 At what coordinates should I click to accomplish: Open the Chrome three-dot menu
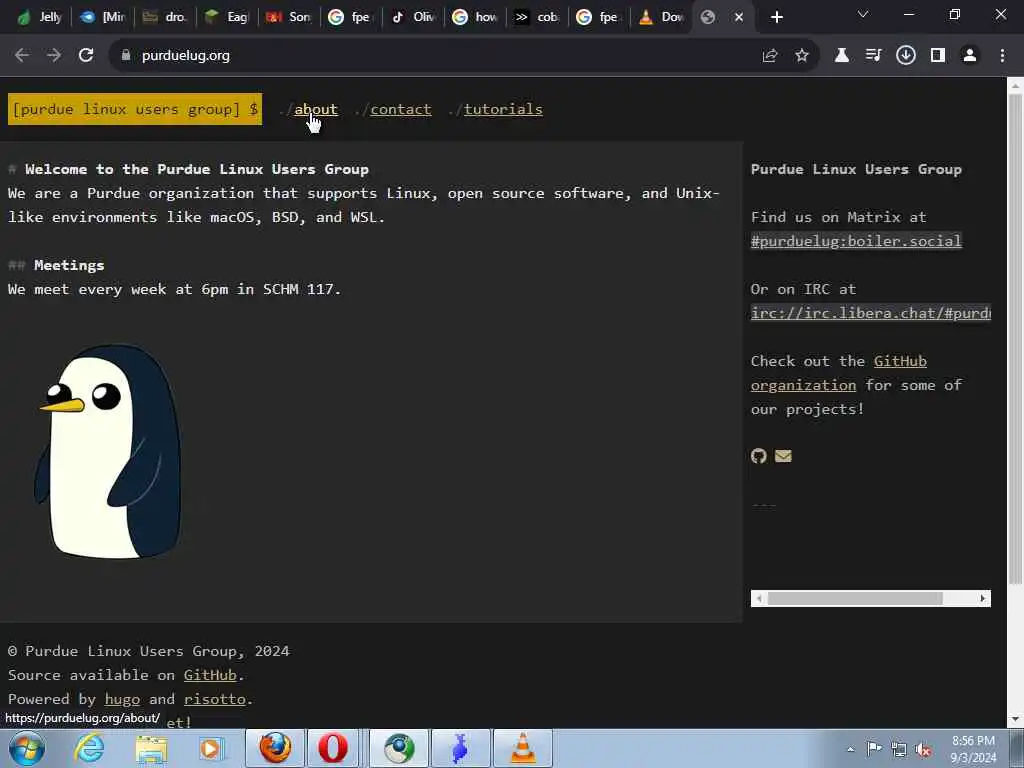1002,56
